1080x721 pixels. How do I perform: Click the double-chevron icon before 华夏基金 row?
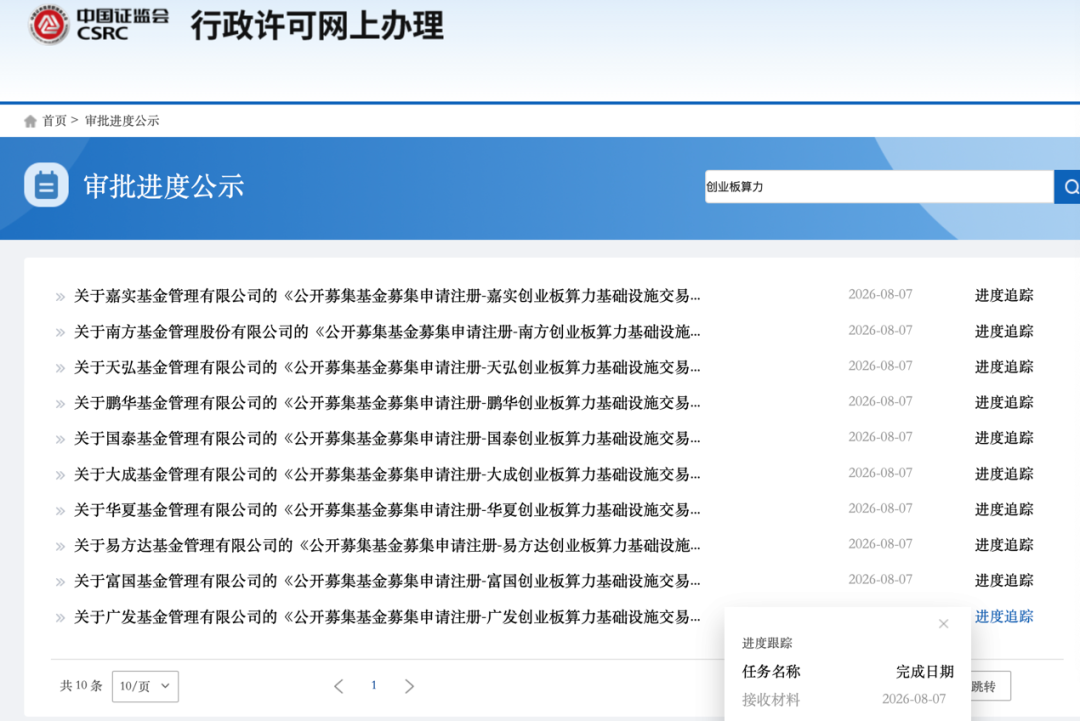pyautogui.click(x=61, y=511)
